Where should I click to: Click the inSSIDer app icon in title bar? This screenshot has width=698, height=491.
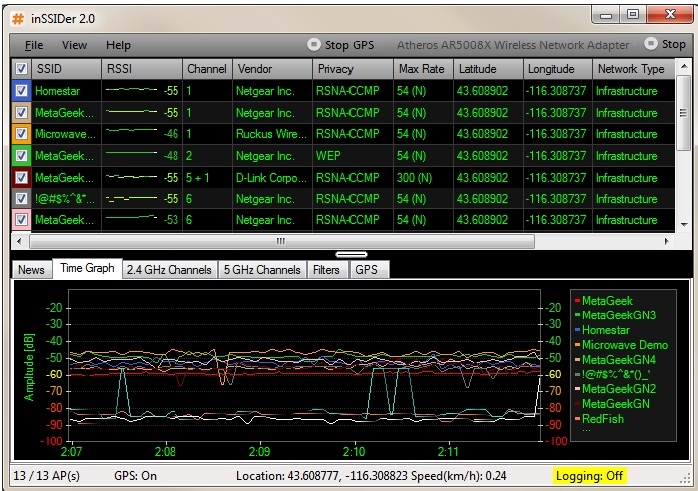[18, 17]
